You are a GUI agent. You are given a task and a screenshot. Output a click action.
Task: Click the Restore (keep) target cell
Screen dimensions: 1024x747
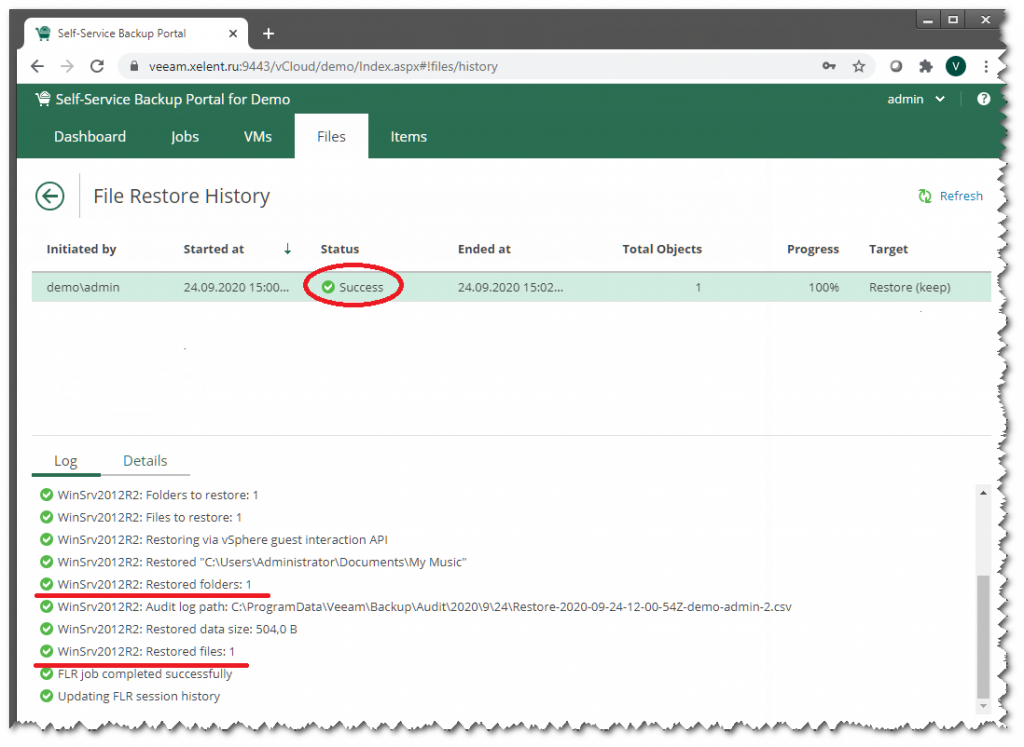(910, 287)
